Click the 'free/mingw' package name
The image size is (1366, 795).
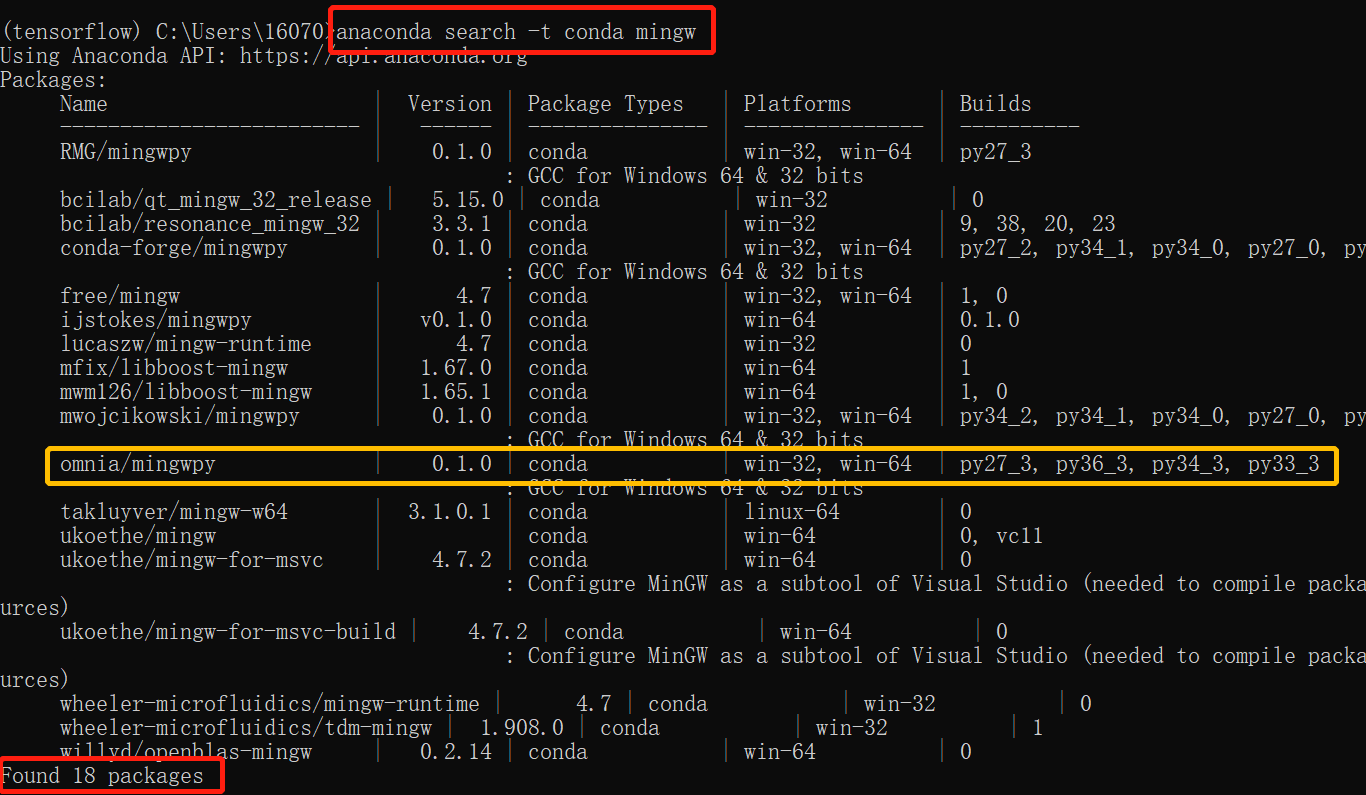(x=120, y=296)
